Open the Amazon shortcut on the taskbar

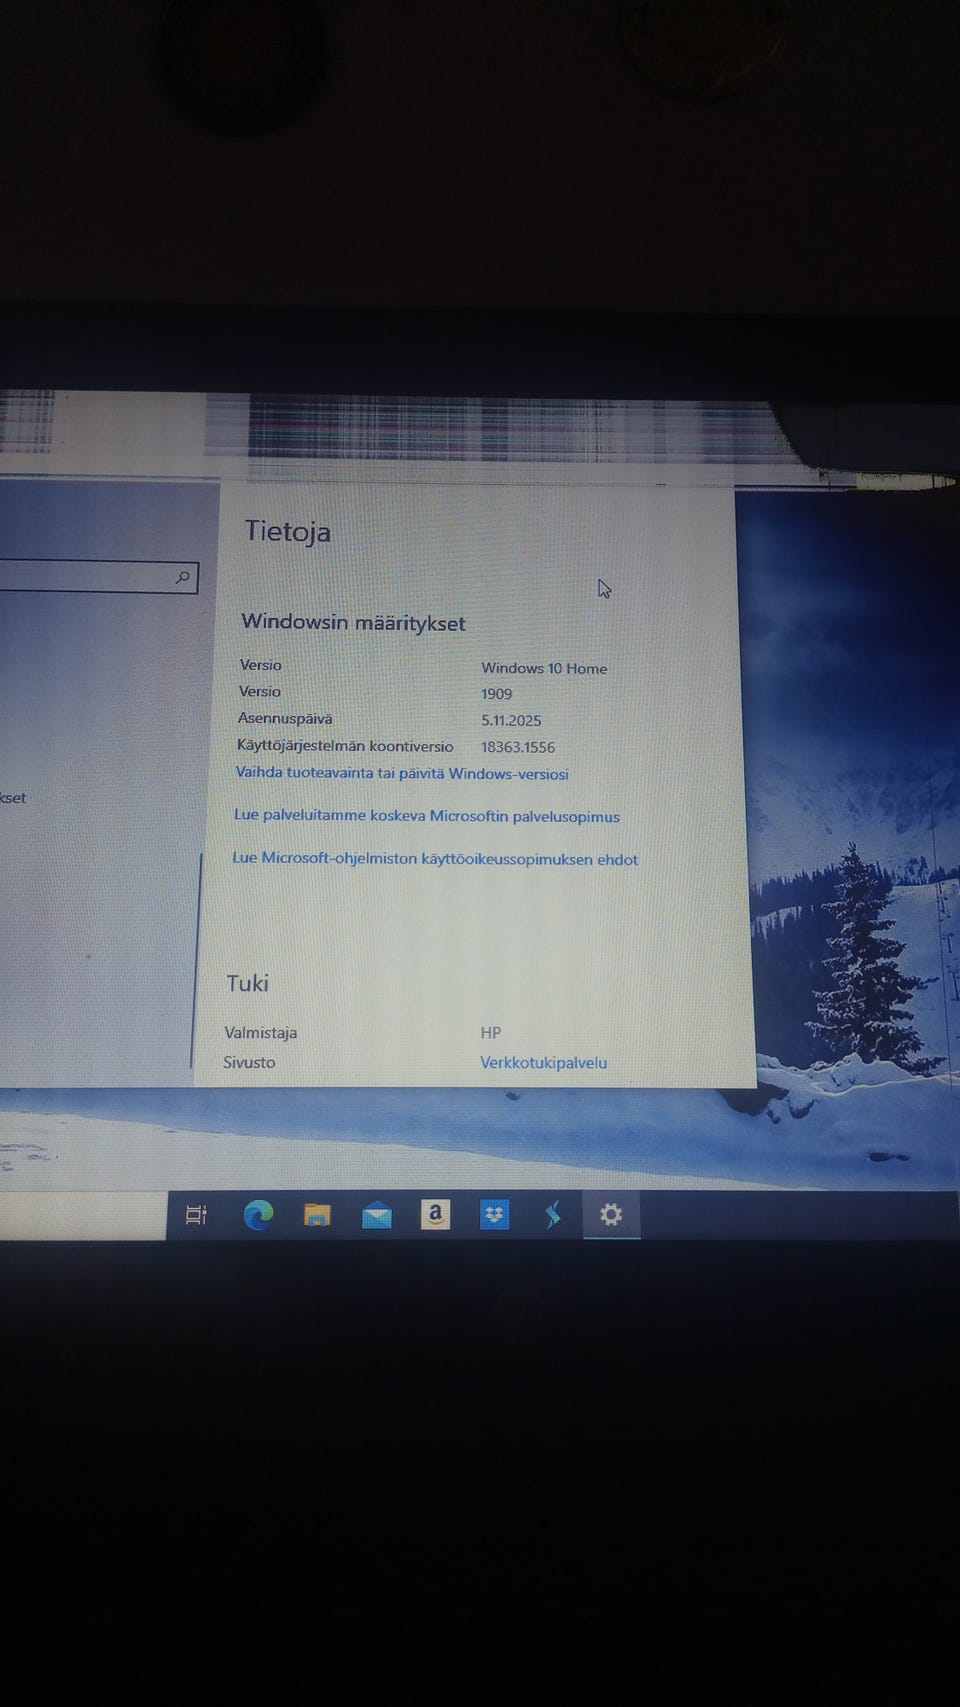[435, 1215]
